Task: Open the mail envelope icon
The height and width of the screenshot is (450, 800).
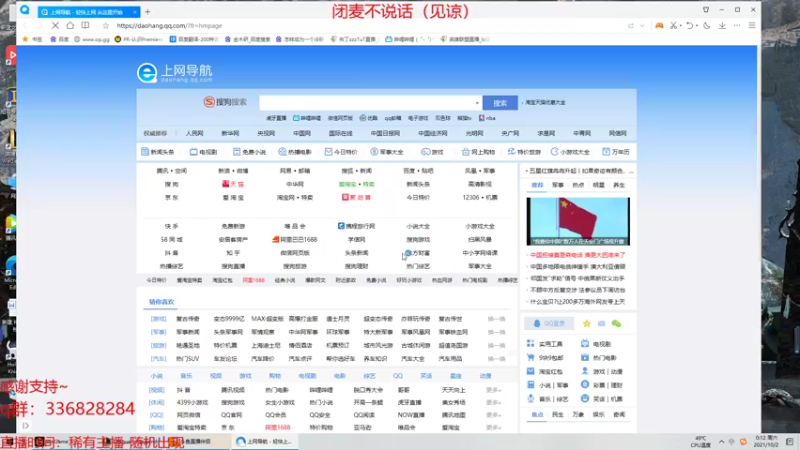Action: click(602, 323)
